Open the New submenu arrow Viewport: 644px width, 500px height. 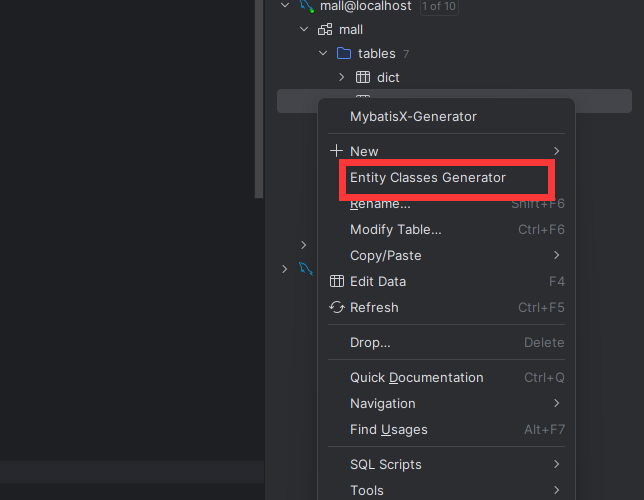[x=556, y=151]
